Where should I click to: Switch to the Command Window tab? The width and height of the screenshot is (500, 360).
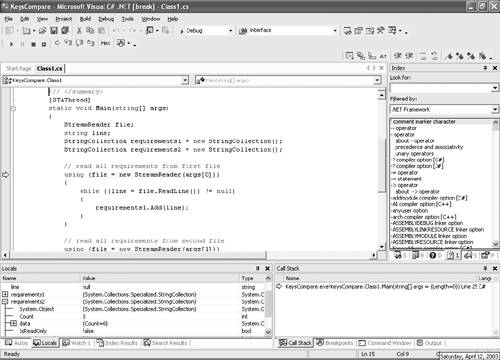click(x=385, y=343)
